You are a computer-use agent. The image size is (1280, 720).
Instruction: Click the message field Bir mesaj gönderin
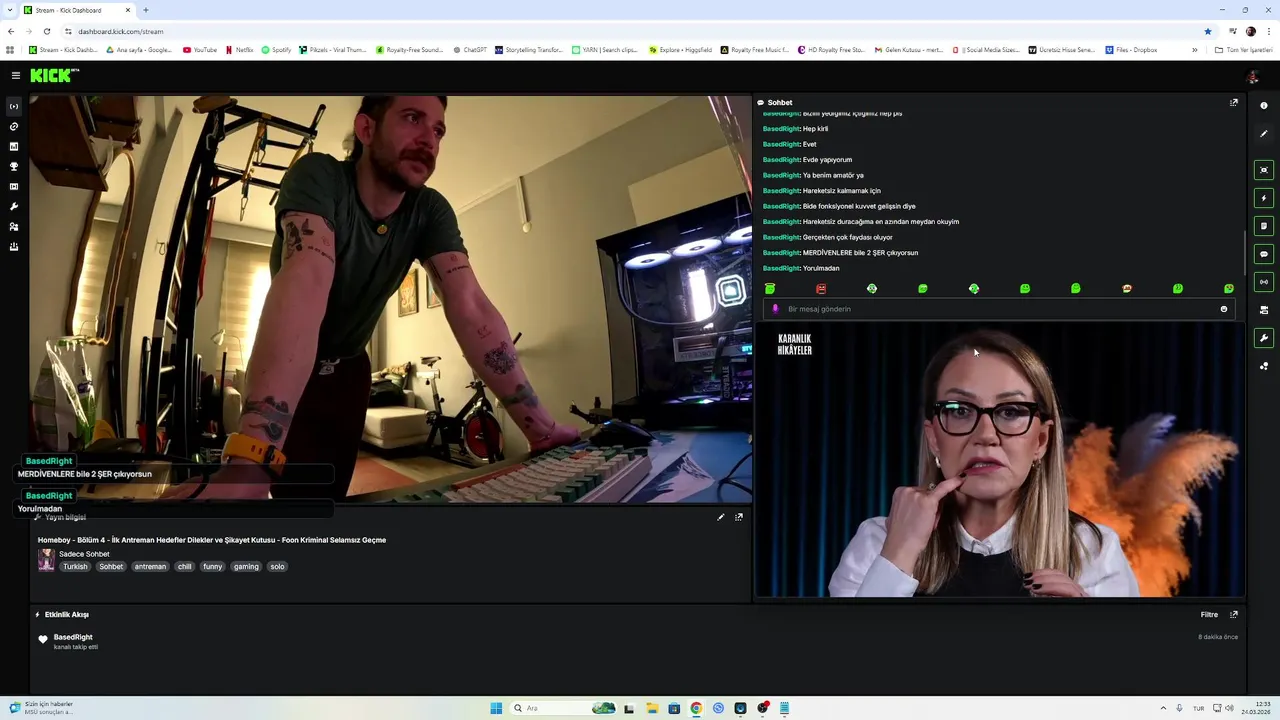click(x=1000, y=309)
